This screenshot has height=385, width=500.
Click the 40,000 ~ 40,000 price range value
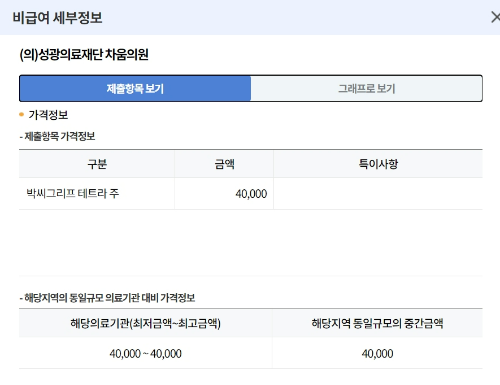coord(145,354)
